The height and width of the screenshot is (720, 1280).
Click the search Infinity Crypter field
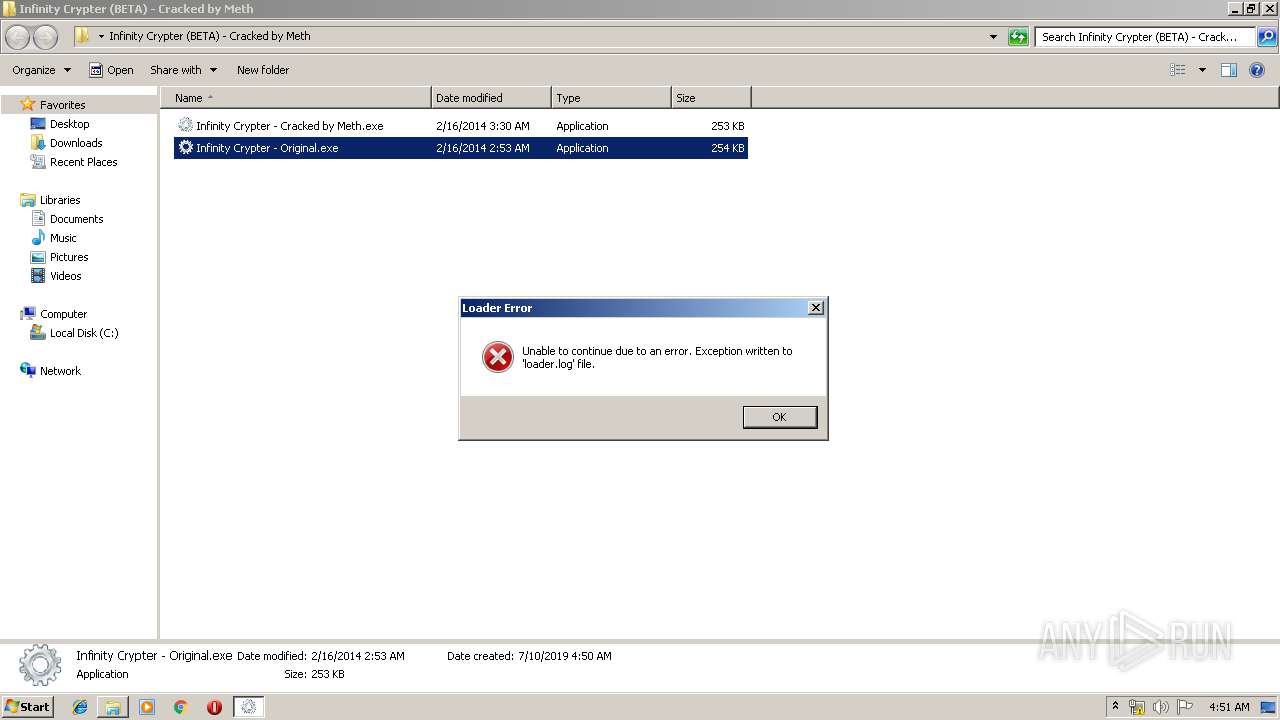(1144, 37)
